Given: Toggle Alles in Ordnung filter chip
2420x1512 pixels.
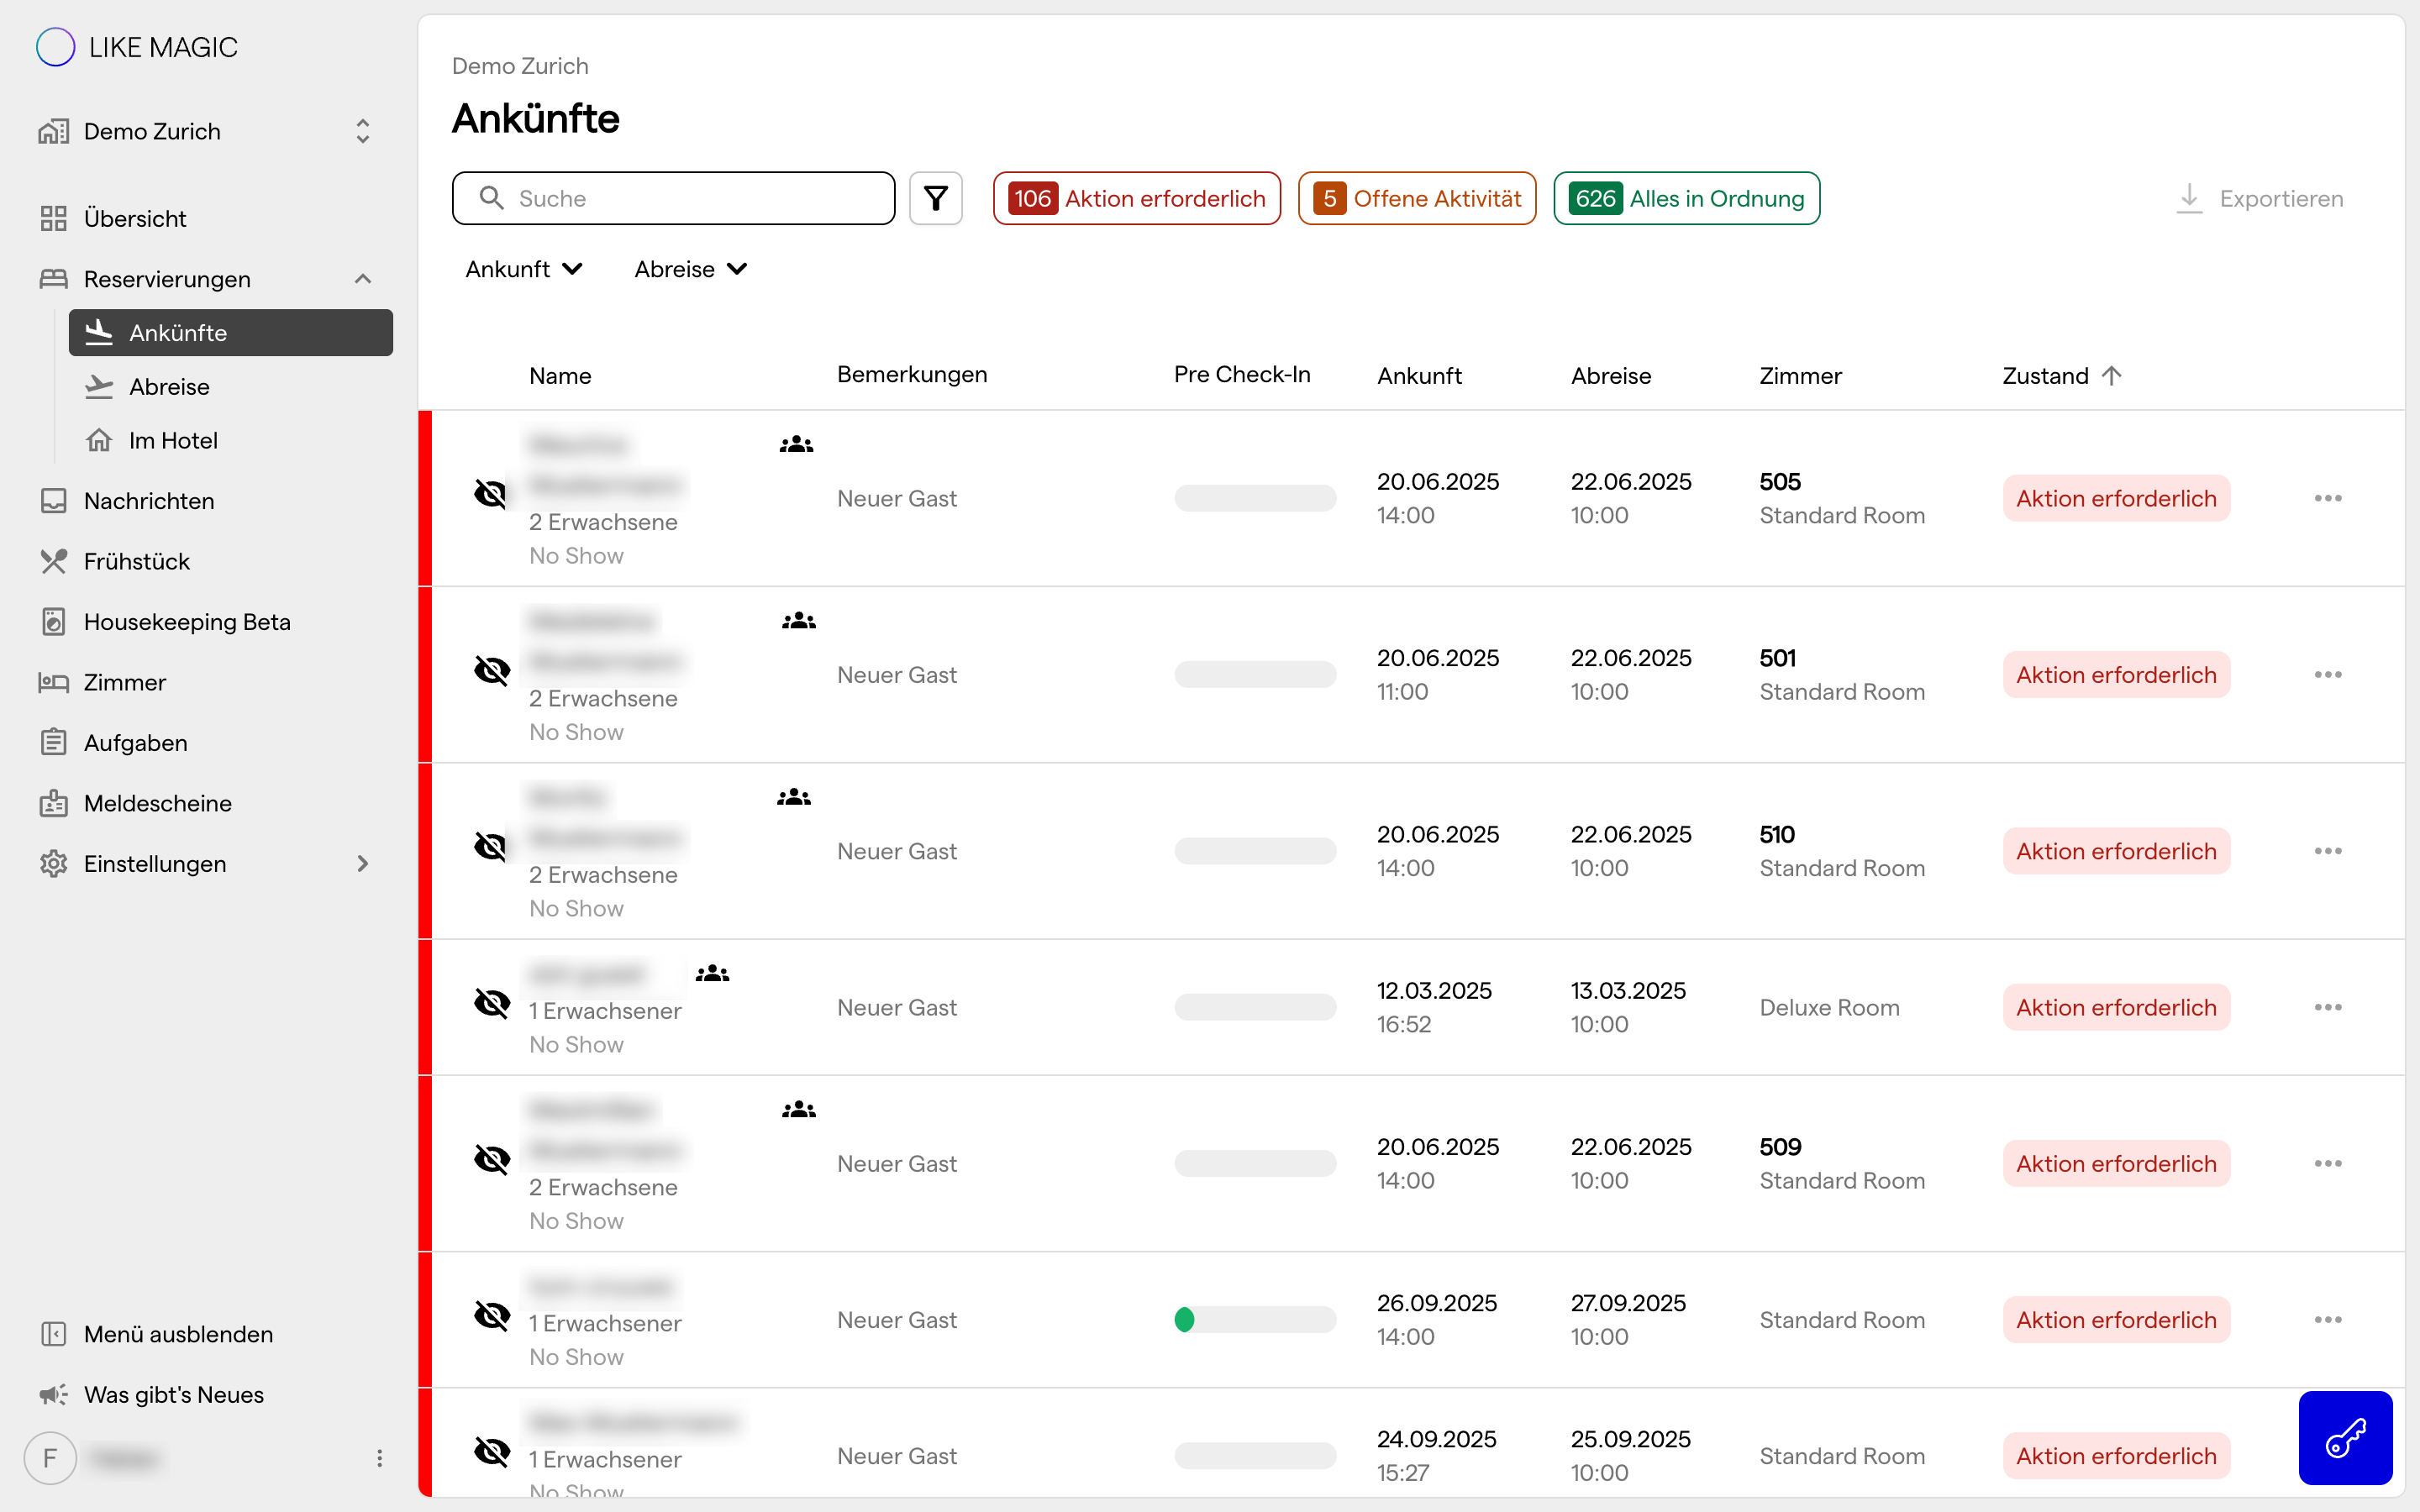Looking at the screenshot, I should pyautogui.click(x=1686, y=198).
